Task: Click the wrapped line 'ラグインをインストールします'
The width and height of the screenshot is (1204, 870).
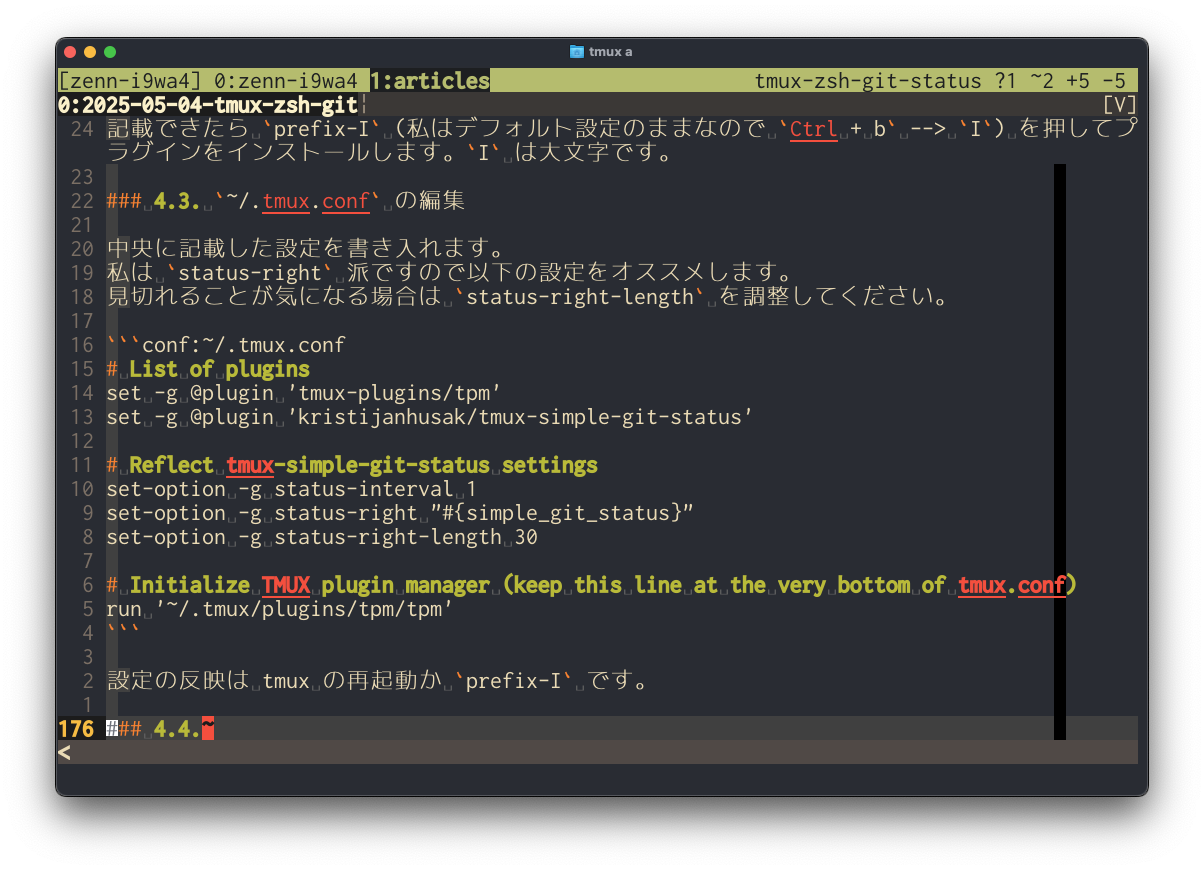Action: click(x=388, y=153)
